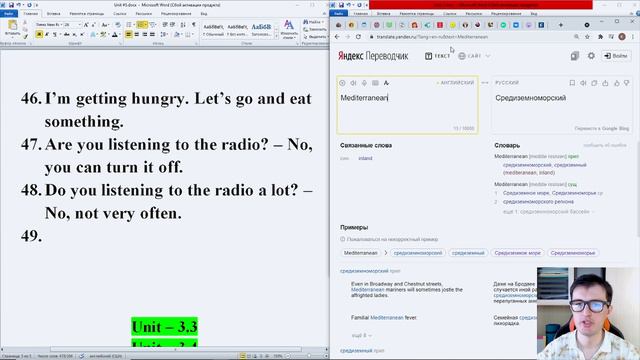Open the on-screen keyboard icon
The width and height of the screenshot is (640, 360).
click(x=376, y=83)
